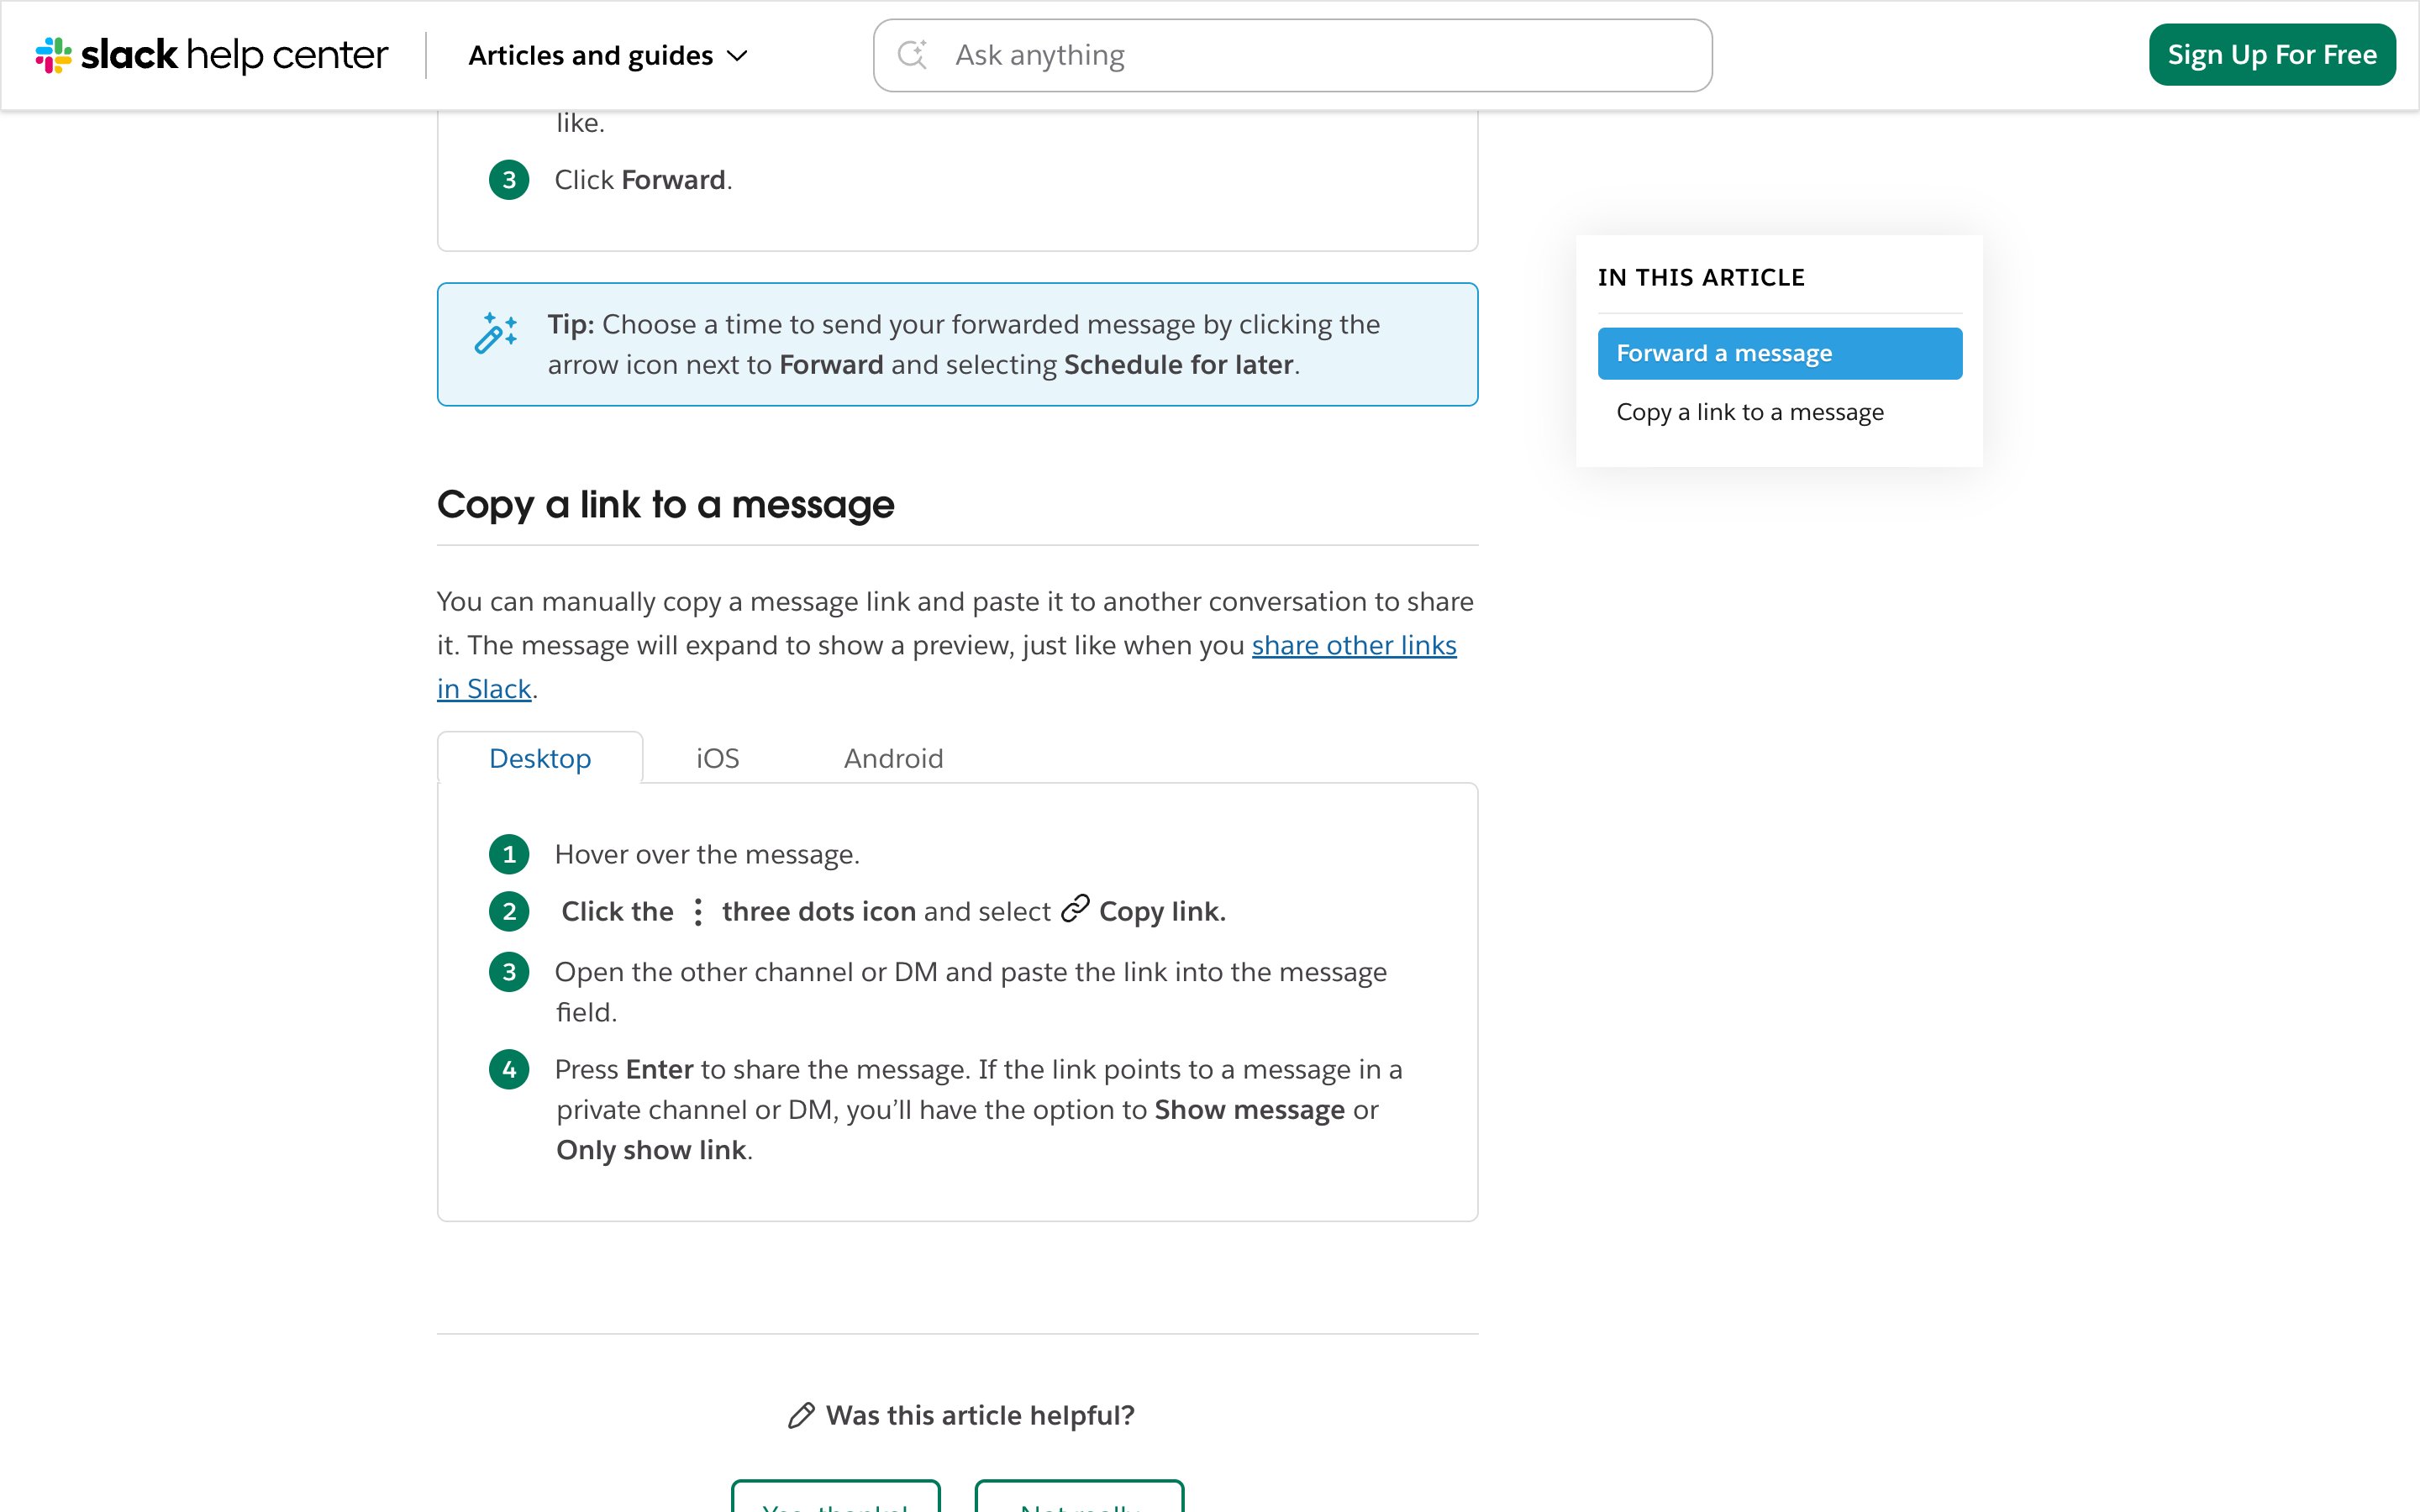Click the magic wand tip icon
This screenshot has height=1512, width=2420.
click(496, 334)
